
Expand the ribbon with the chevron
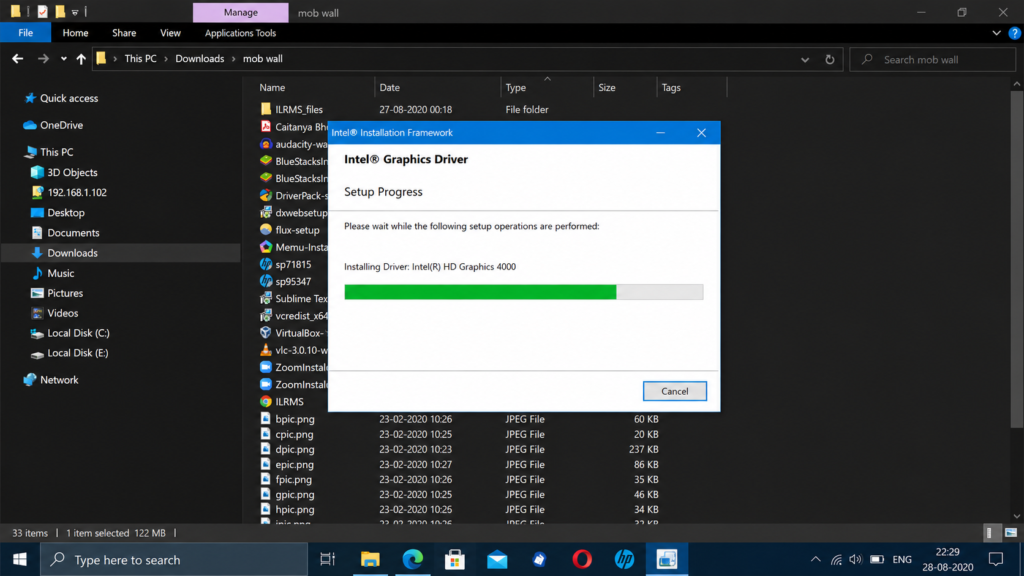tap(997, 33)
